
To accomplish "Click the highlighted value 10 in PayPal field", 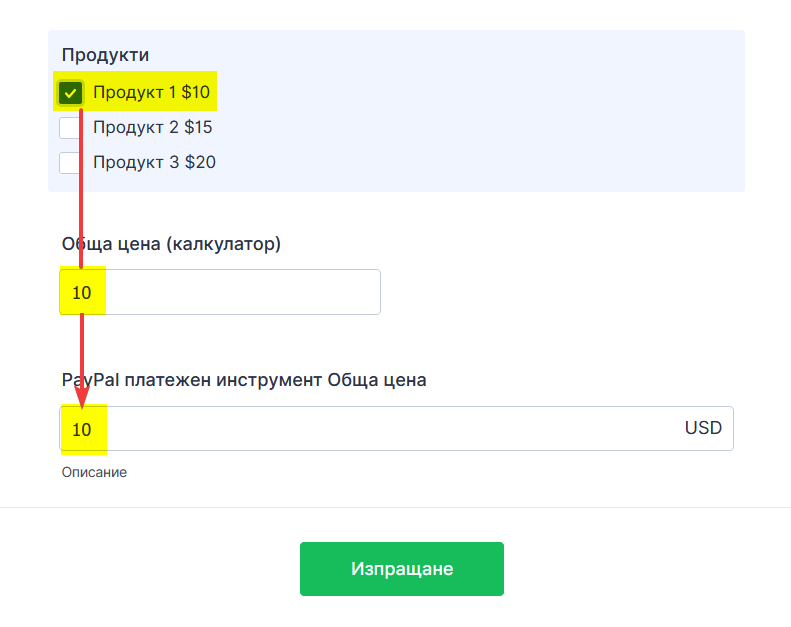I will (x=82, y=430).
